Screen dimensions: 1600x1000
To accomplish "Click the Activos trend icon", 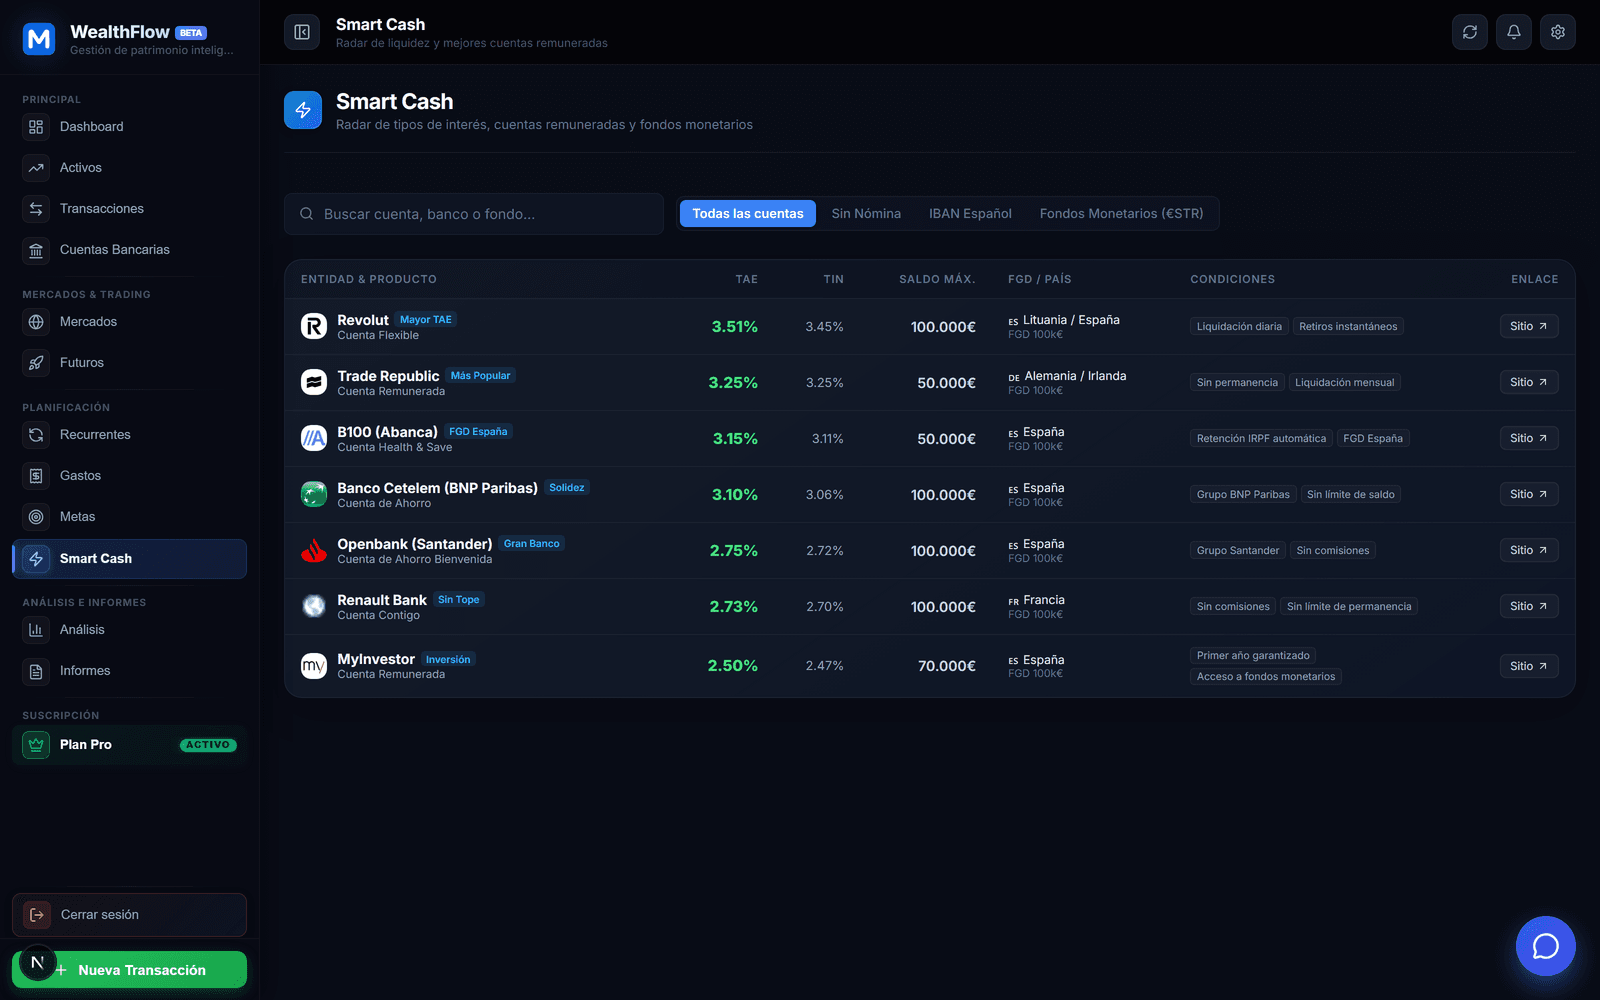I will coord(36,168).
